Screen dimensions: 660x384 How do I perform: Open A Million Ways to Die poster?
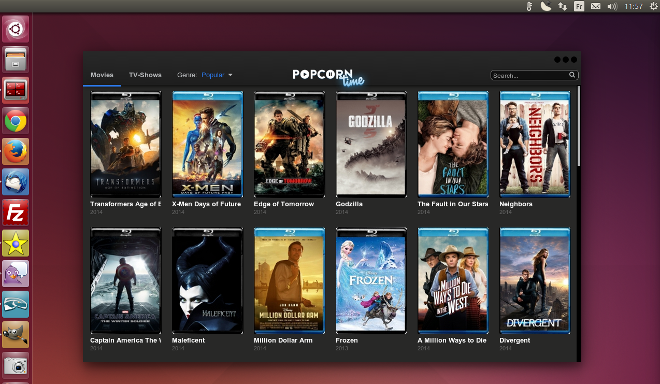tap(453, 281)
